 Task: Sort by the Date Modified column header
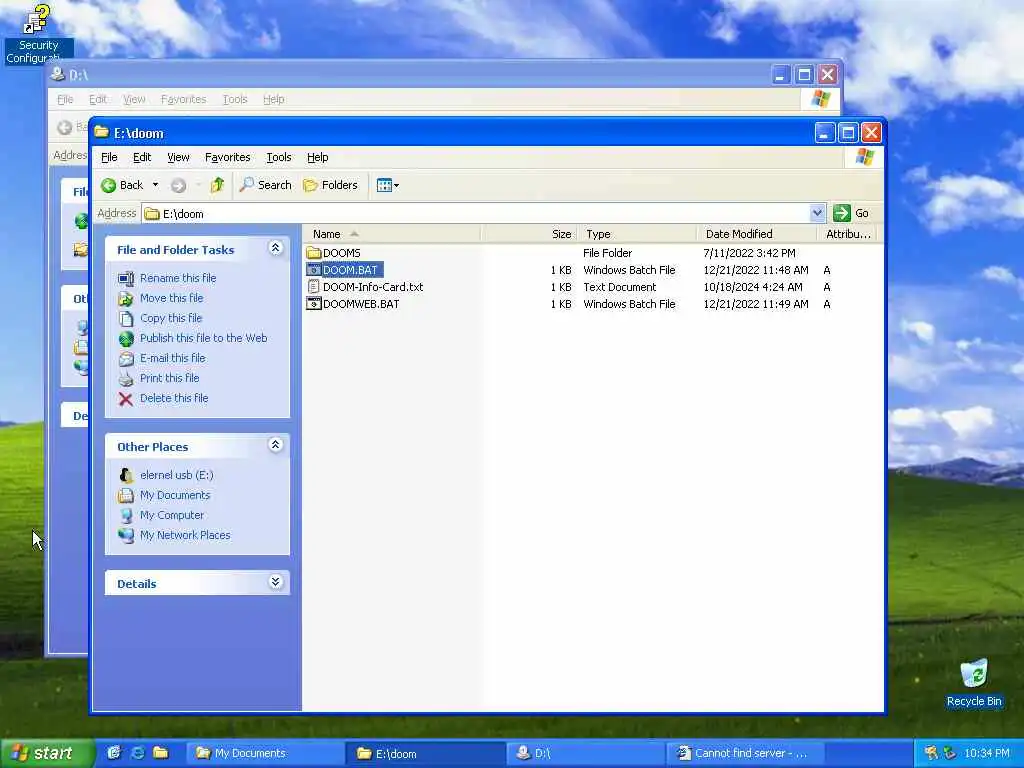click(x=756, y=234)
